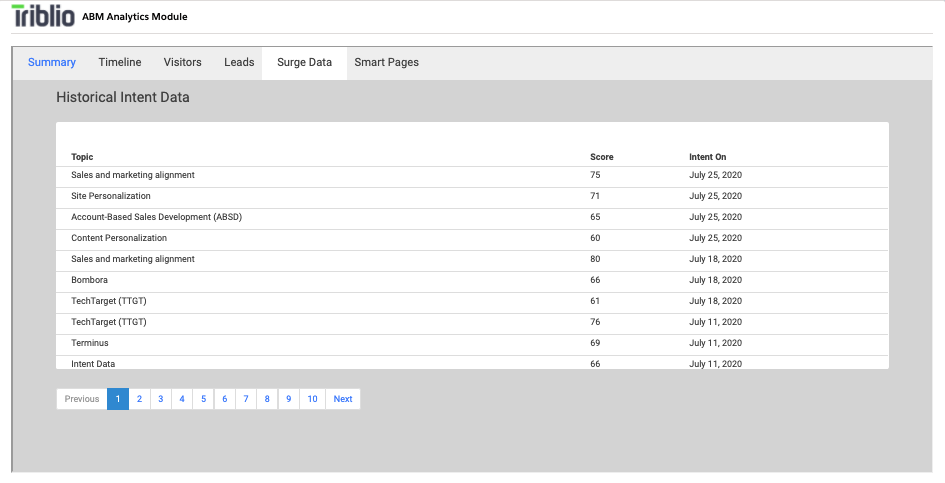
Task: Go to page 3
Action: (160, 399)
